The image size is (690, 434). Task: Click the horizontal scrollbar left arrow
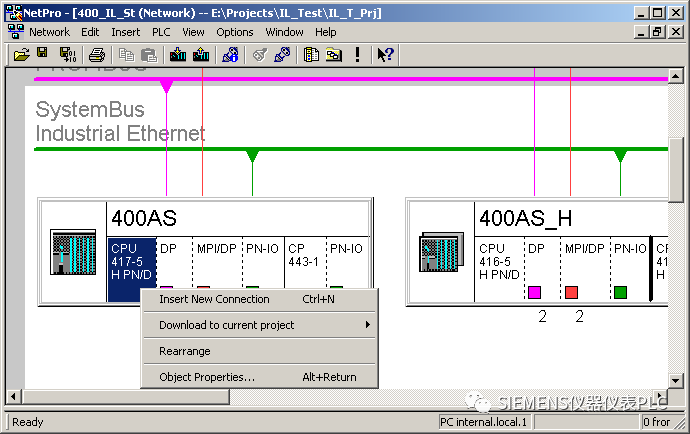point(13,397)
